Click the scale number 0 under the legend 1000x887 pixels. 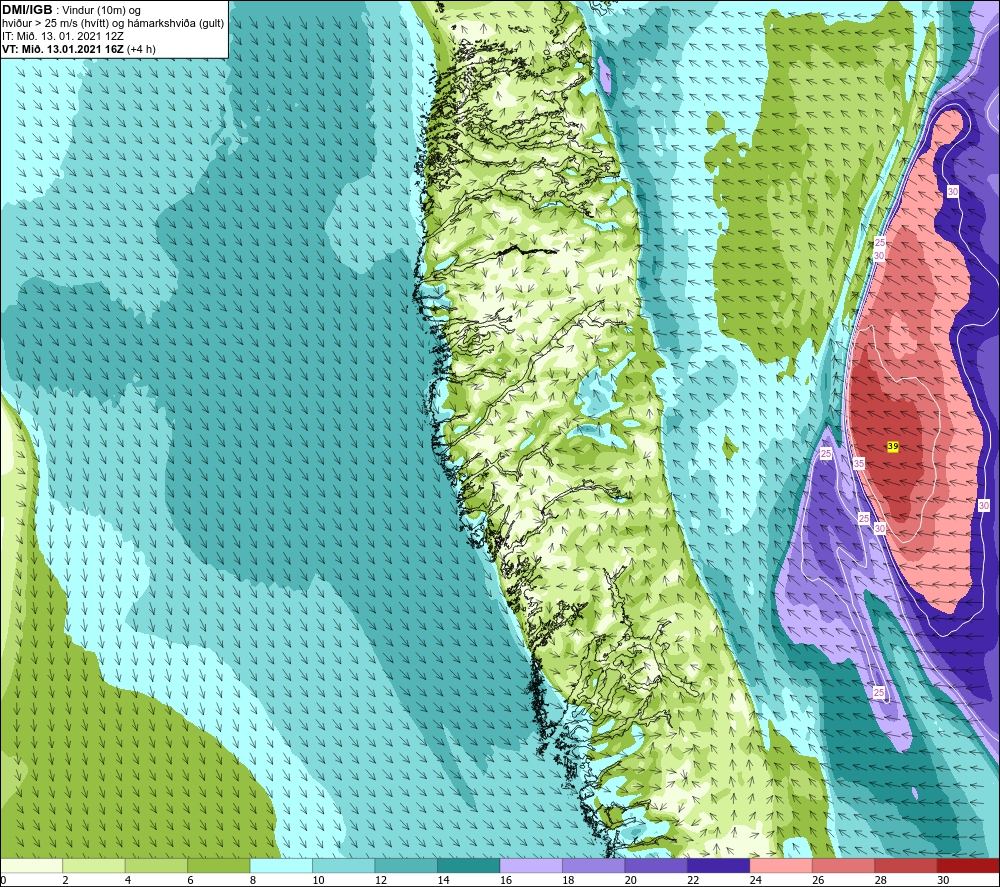(x=3, y=880)
